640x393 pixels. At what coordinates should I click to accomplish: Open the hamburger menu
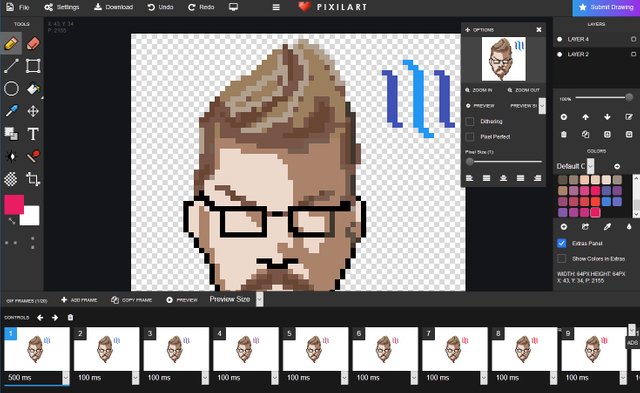276,7
